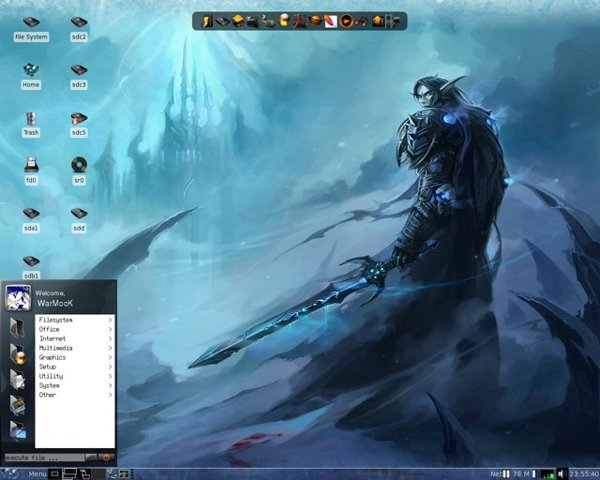Screen dimensions: 600x480
Task: Click the lightning bolt icon in top dock
Action: (x=207, y=21)
